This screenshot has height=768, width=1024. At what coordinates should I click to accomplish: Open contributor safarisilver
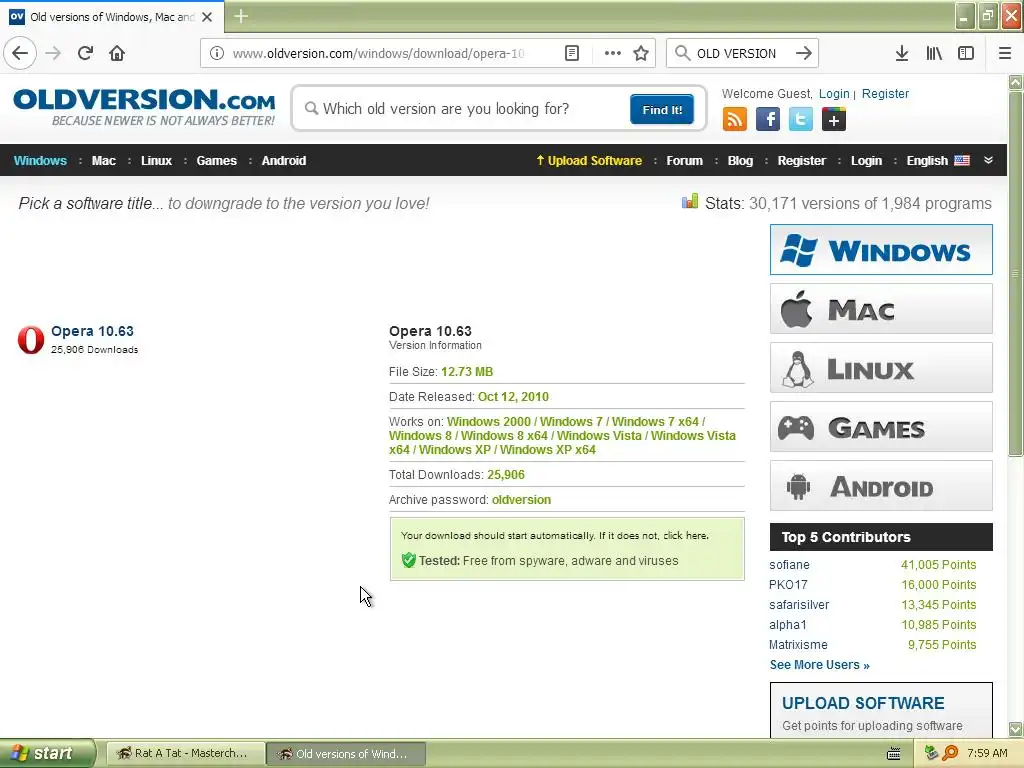[x=799, y=605]
